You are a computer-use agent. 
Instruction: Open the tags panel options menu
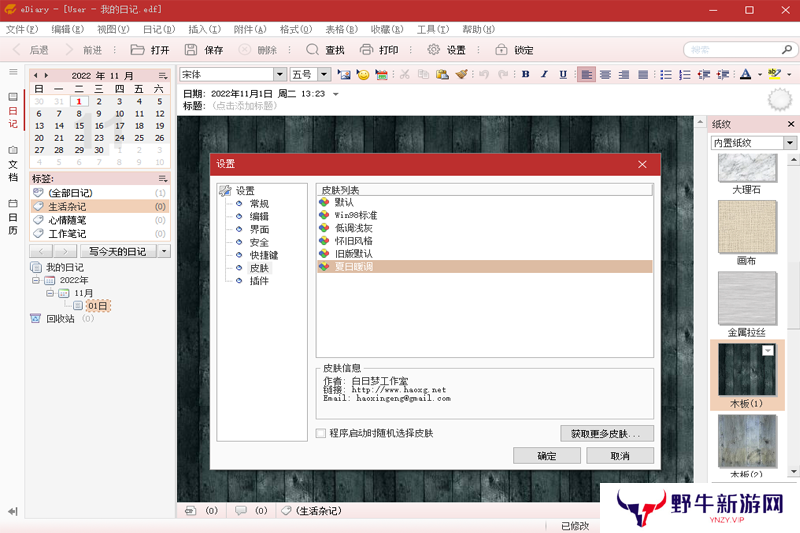click(163, 179)
